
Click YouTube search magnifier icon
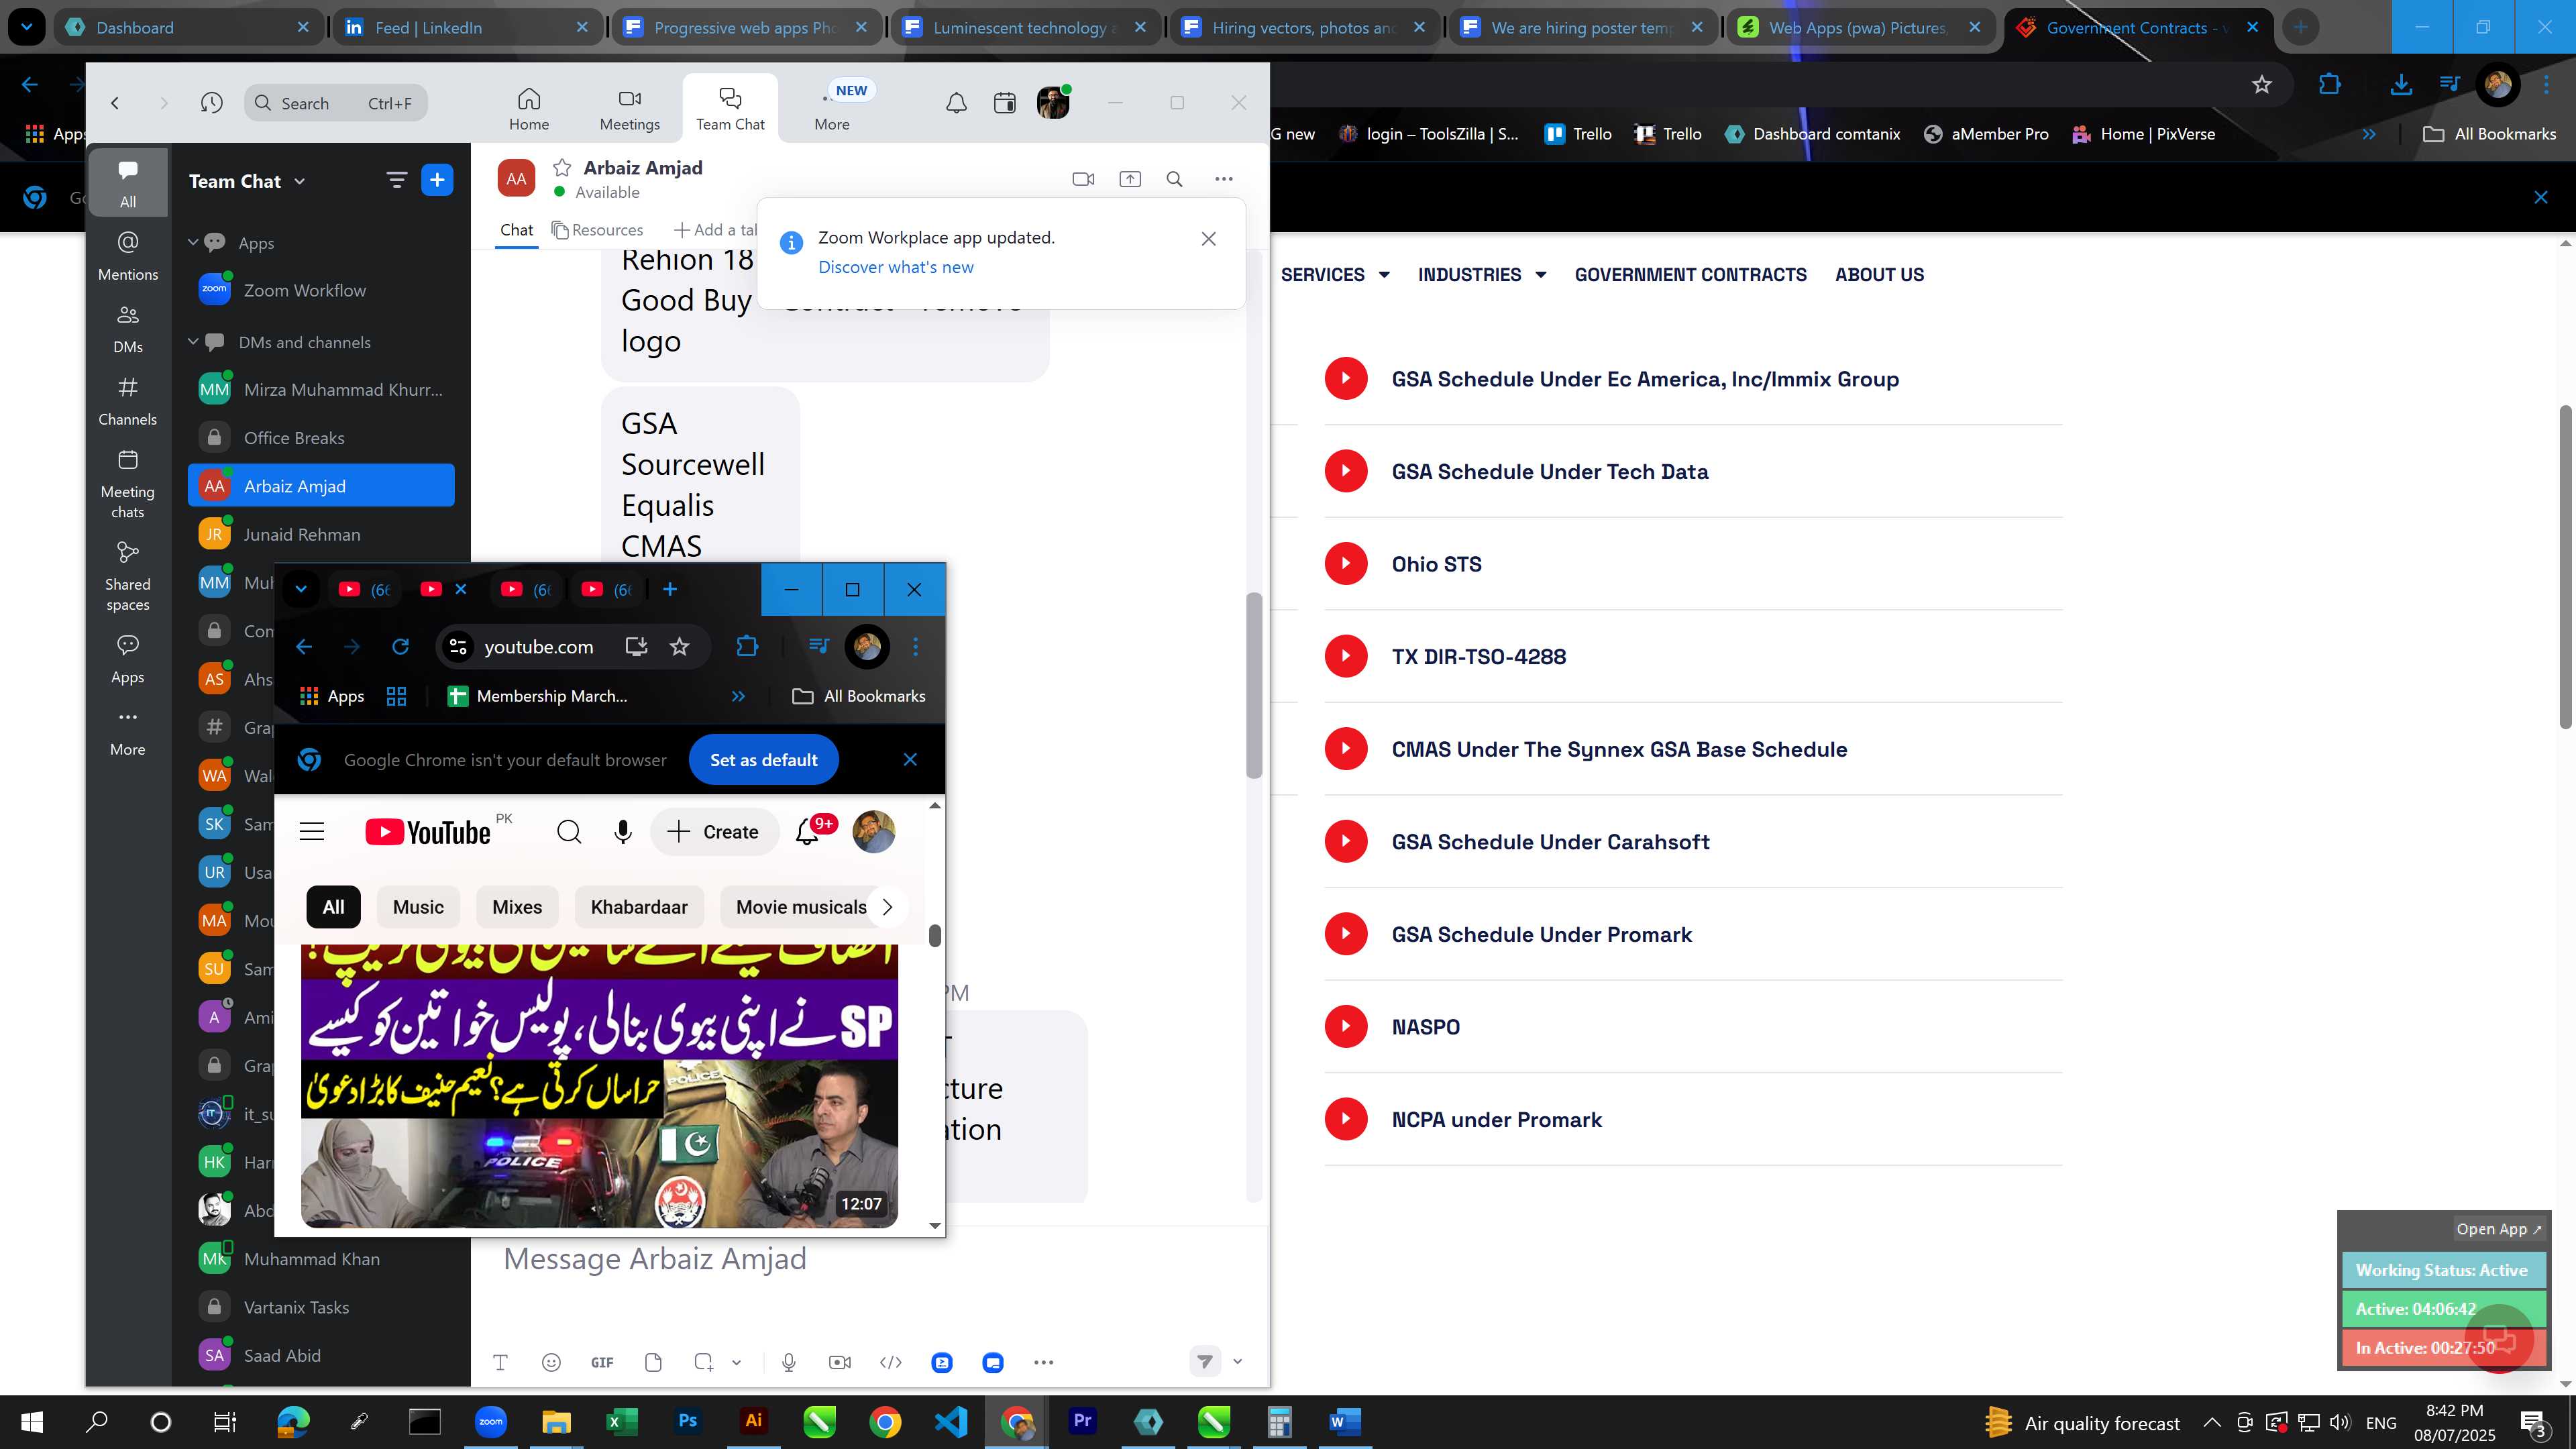[569, 831]
